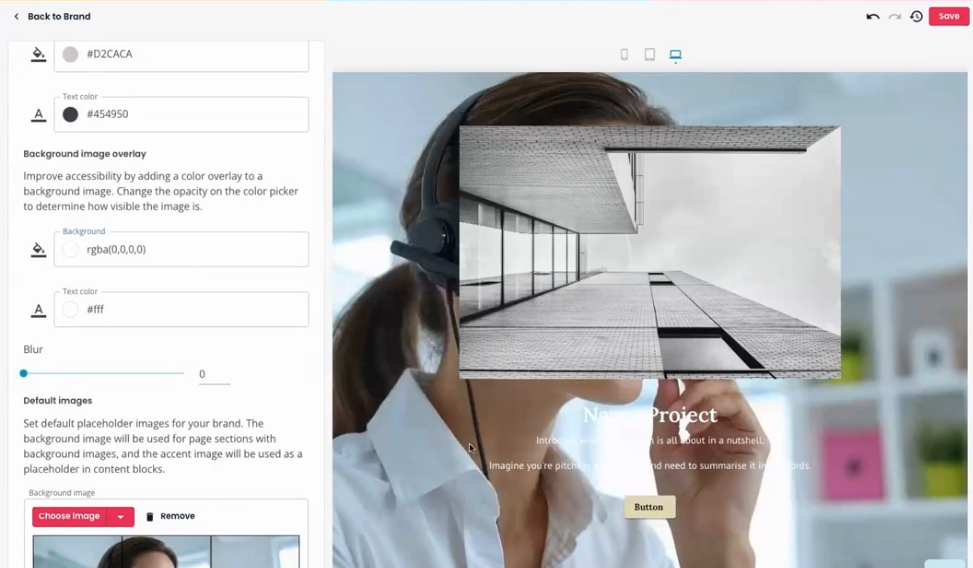
Task: Switch to the mobile preview icon
Action: (x=624, y=55)
